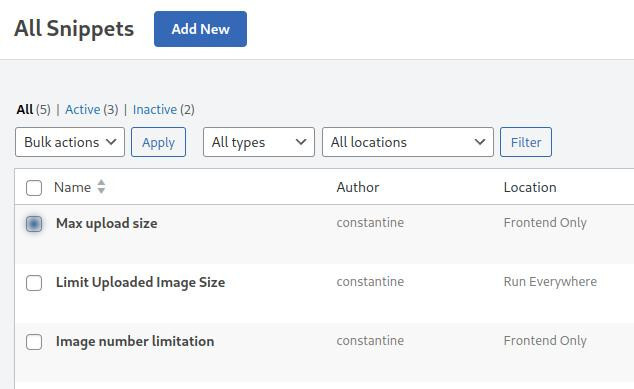634x389 pixels.
Task: Click the Apply button
Action: pos(158,142)
